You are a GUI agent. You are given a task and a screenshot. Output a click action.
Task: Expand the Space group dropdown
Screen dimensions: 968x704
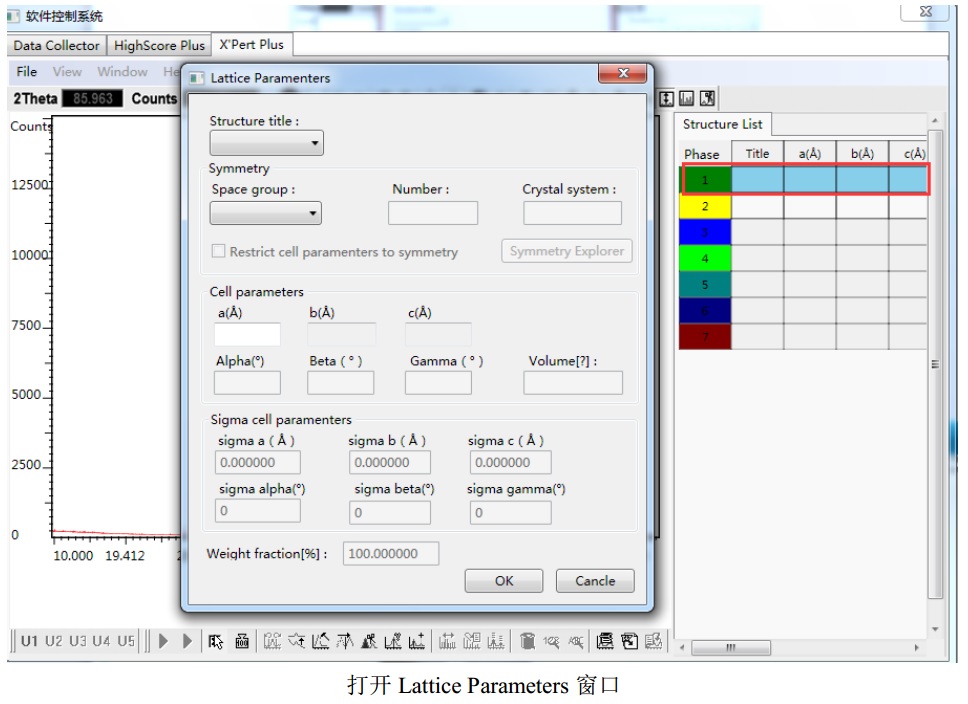266,213
